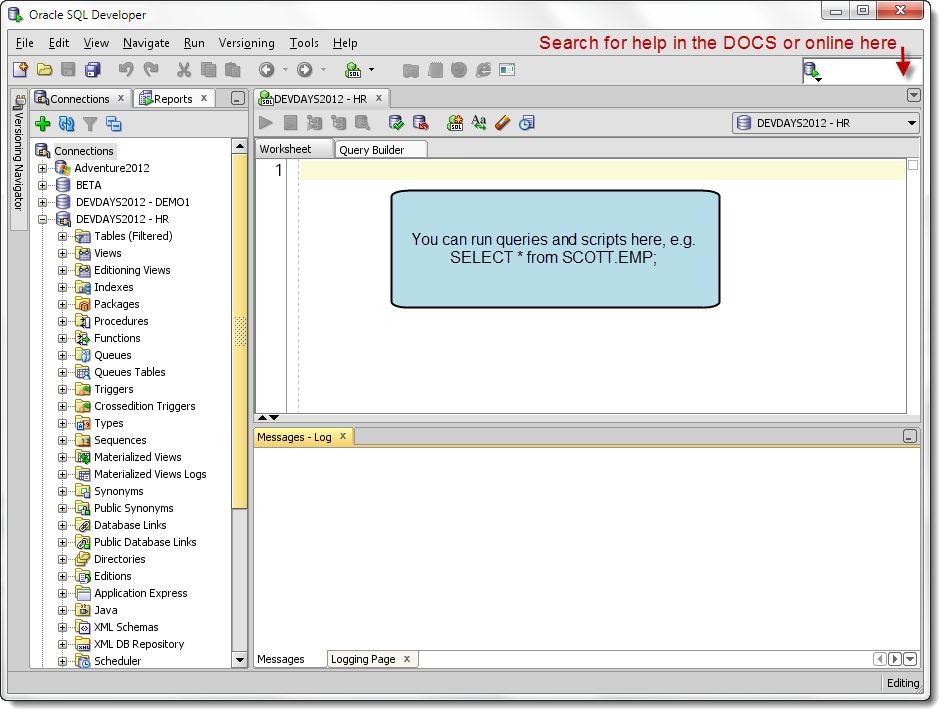Minimize the Connections panel

point(238,98)
